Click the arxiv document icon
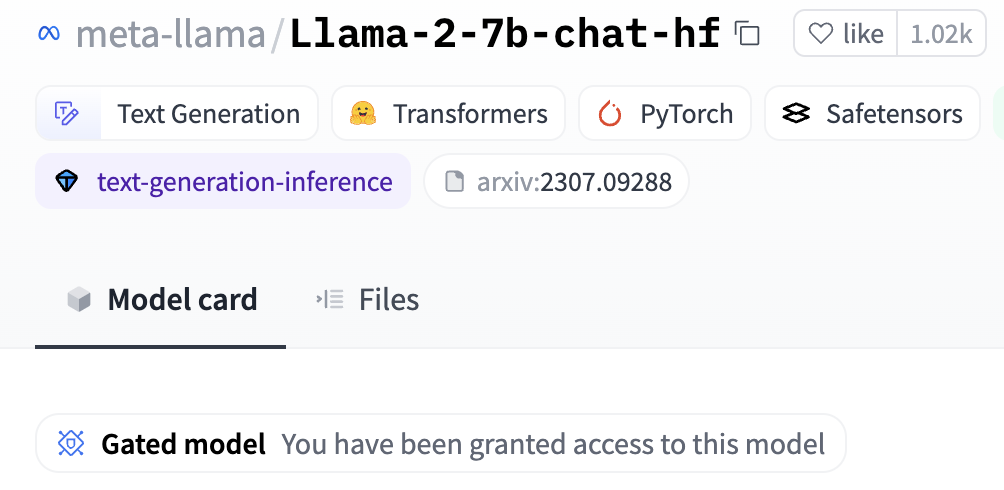The image size is (1004, 490). [454, 182]
